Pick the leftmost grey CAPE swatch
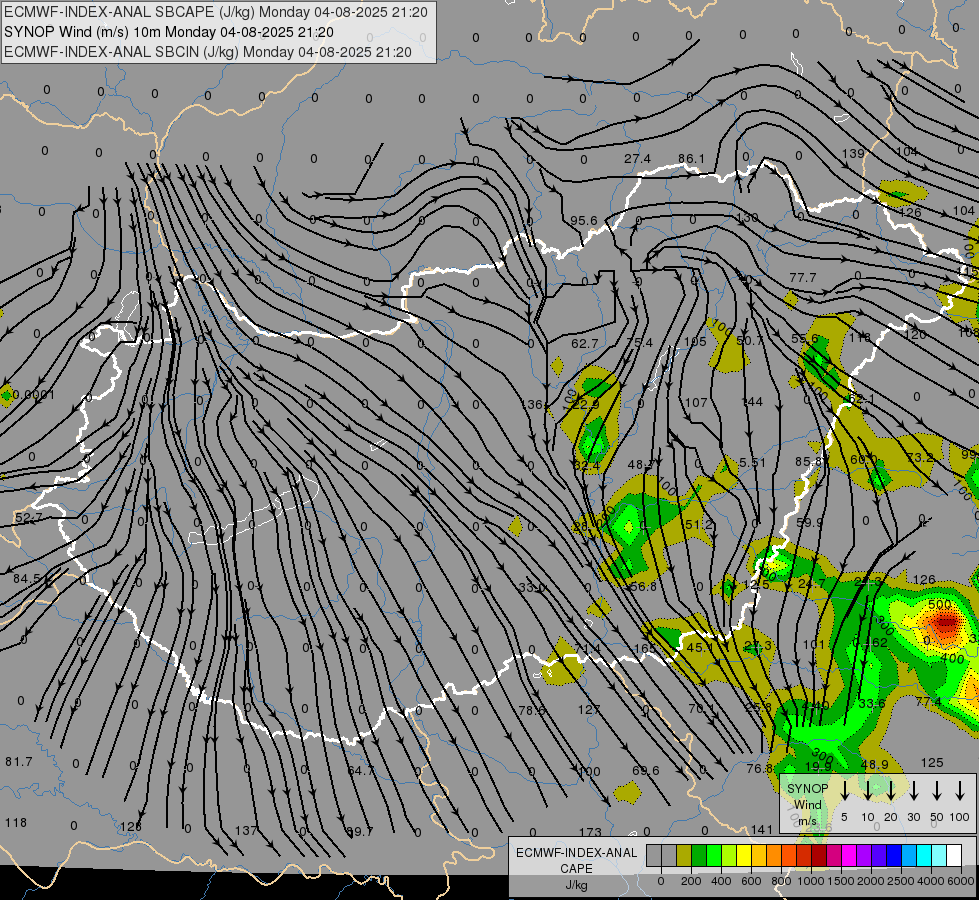 pyautogui.click(x=654, y=856)
